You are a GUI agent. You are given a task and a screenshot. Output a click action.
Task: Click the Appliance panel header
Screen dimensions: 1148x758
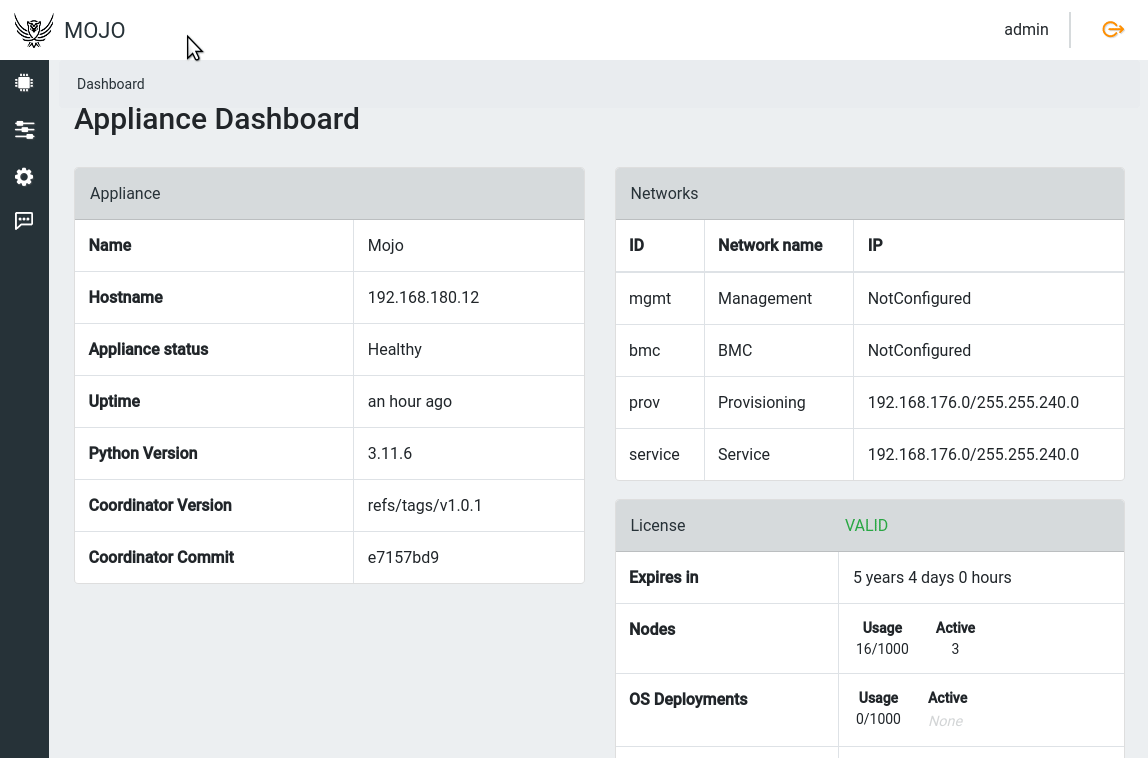[x=329, y=194]
